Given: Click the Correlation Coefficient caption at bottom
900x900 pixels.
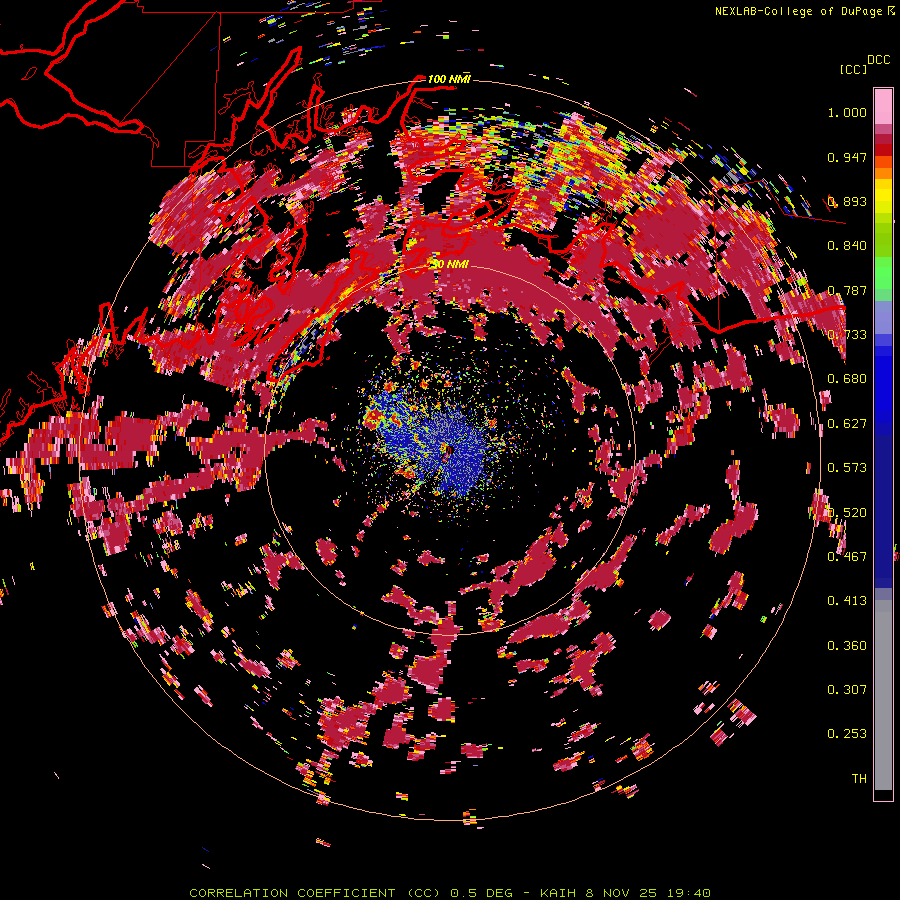Looking at the screenshot, I should [450, 893].
